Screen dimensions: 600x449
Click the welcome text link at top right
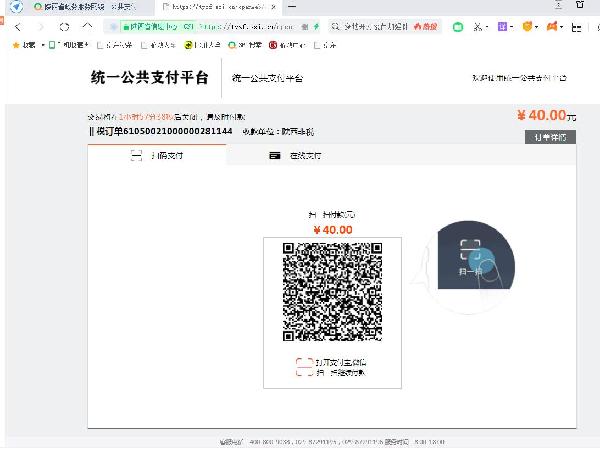[519, 78]
